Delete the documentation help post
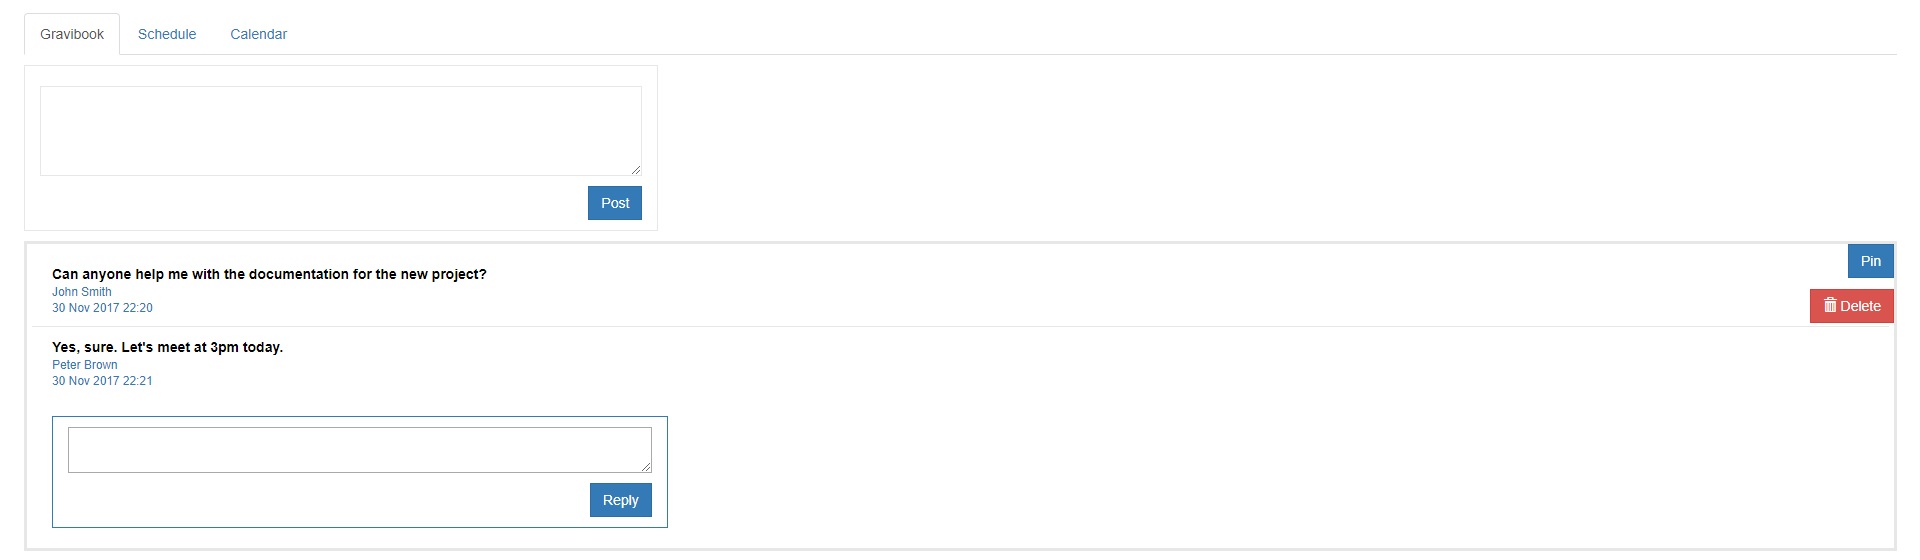Image resolution: width=1920 pixels, height=560 pixels. 1852,306
